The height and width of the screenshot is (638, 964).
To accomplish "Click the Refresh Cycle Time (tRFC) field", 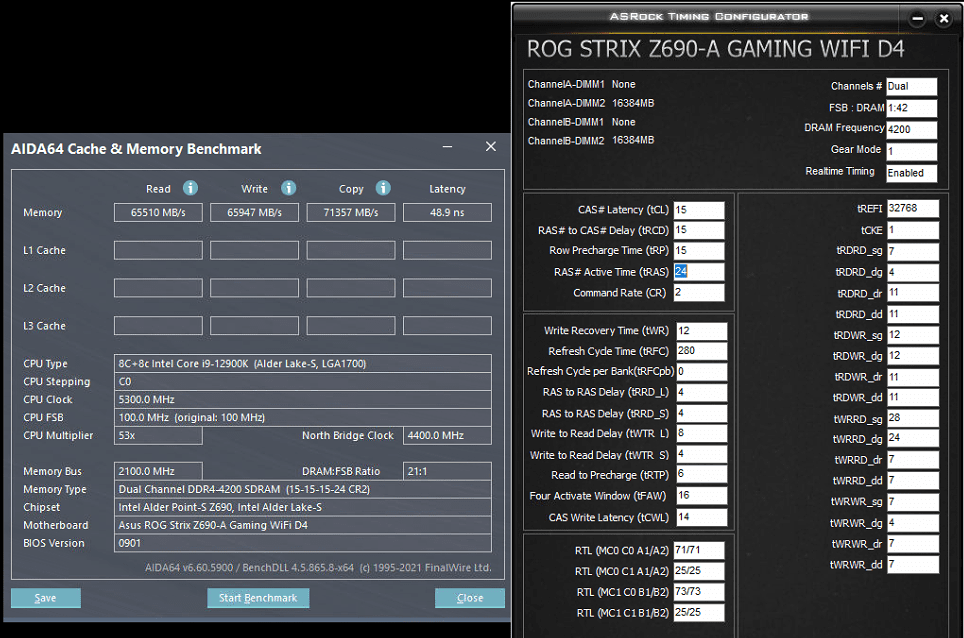I will (x=701, y=352).
